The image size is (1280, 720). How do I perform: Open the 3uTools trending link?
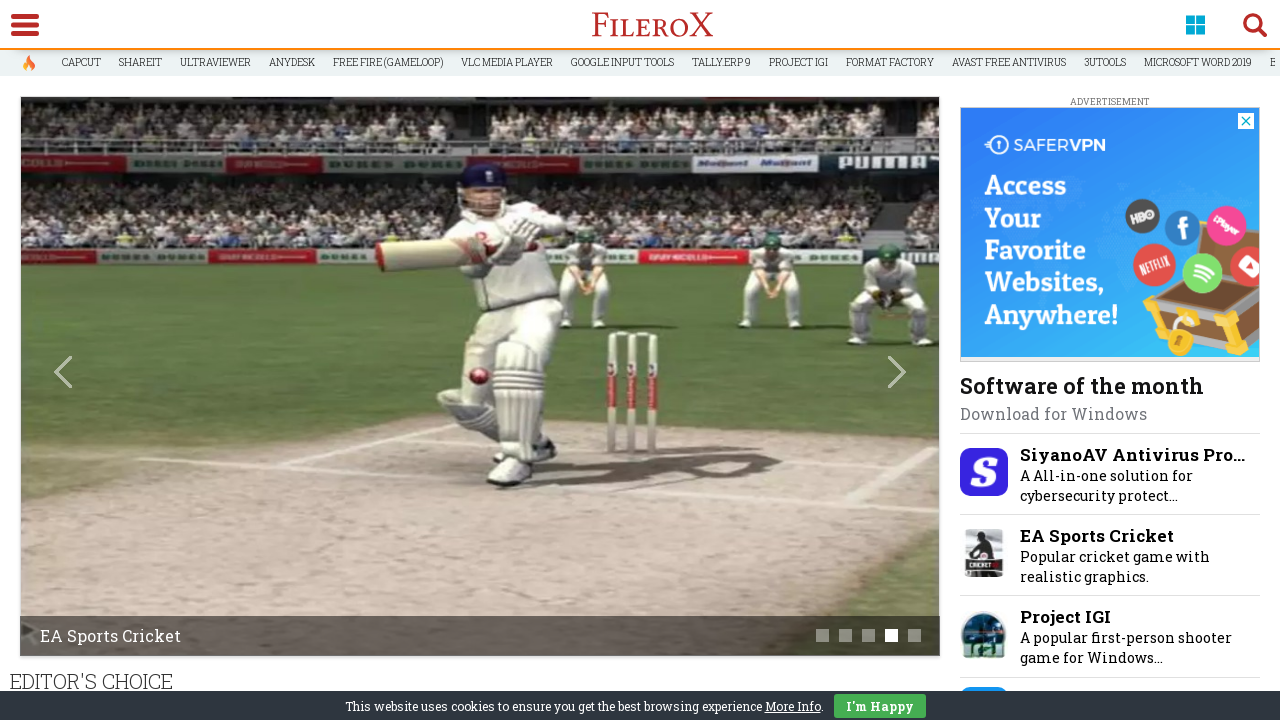click(1105, 63)
